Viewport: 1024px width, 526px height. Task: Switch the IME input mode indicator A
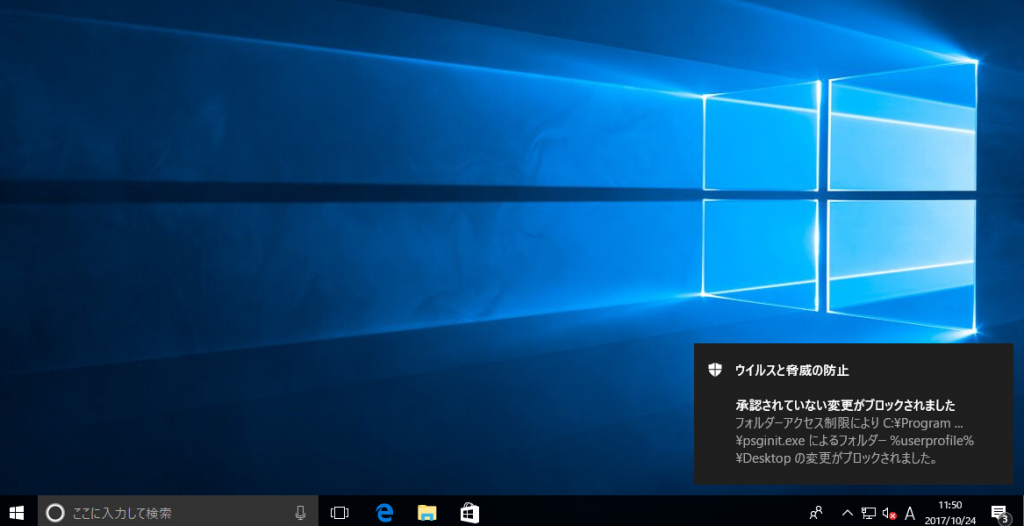(910, 513)
